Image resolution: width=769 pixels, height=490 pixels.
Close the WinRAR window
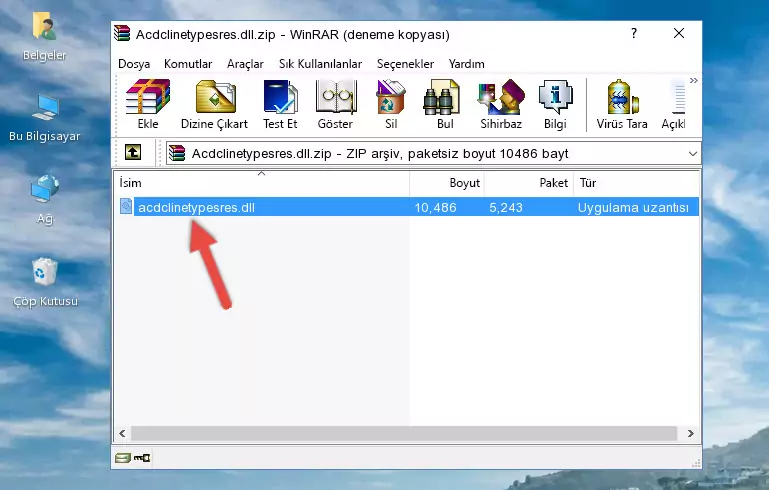coord(679,33)
